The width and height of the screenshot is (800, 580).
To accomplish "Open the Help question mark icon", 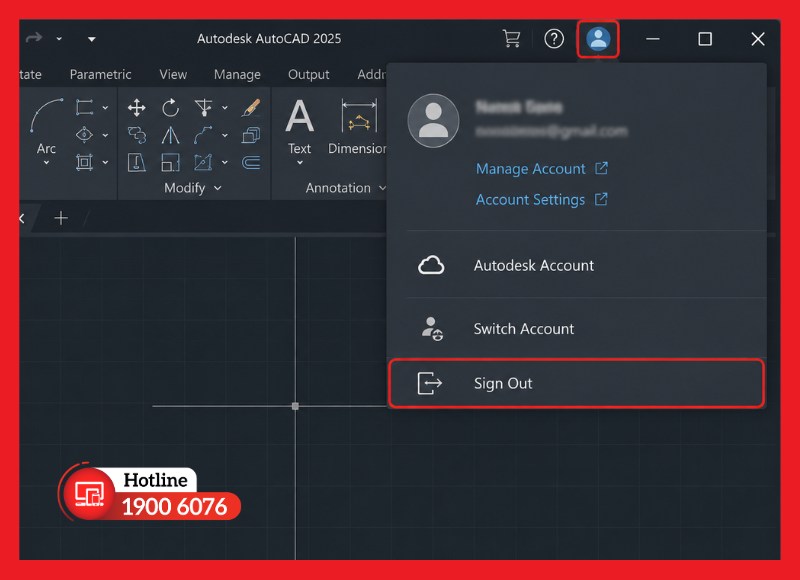I will click(554, 38).
